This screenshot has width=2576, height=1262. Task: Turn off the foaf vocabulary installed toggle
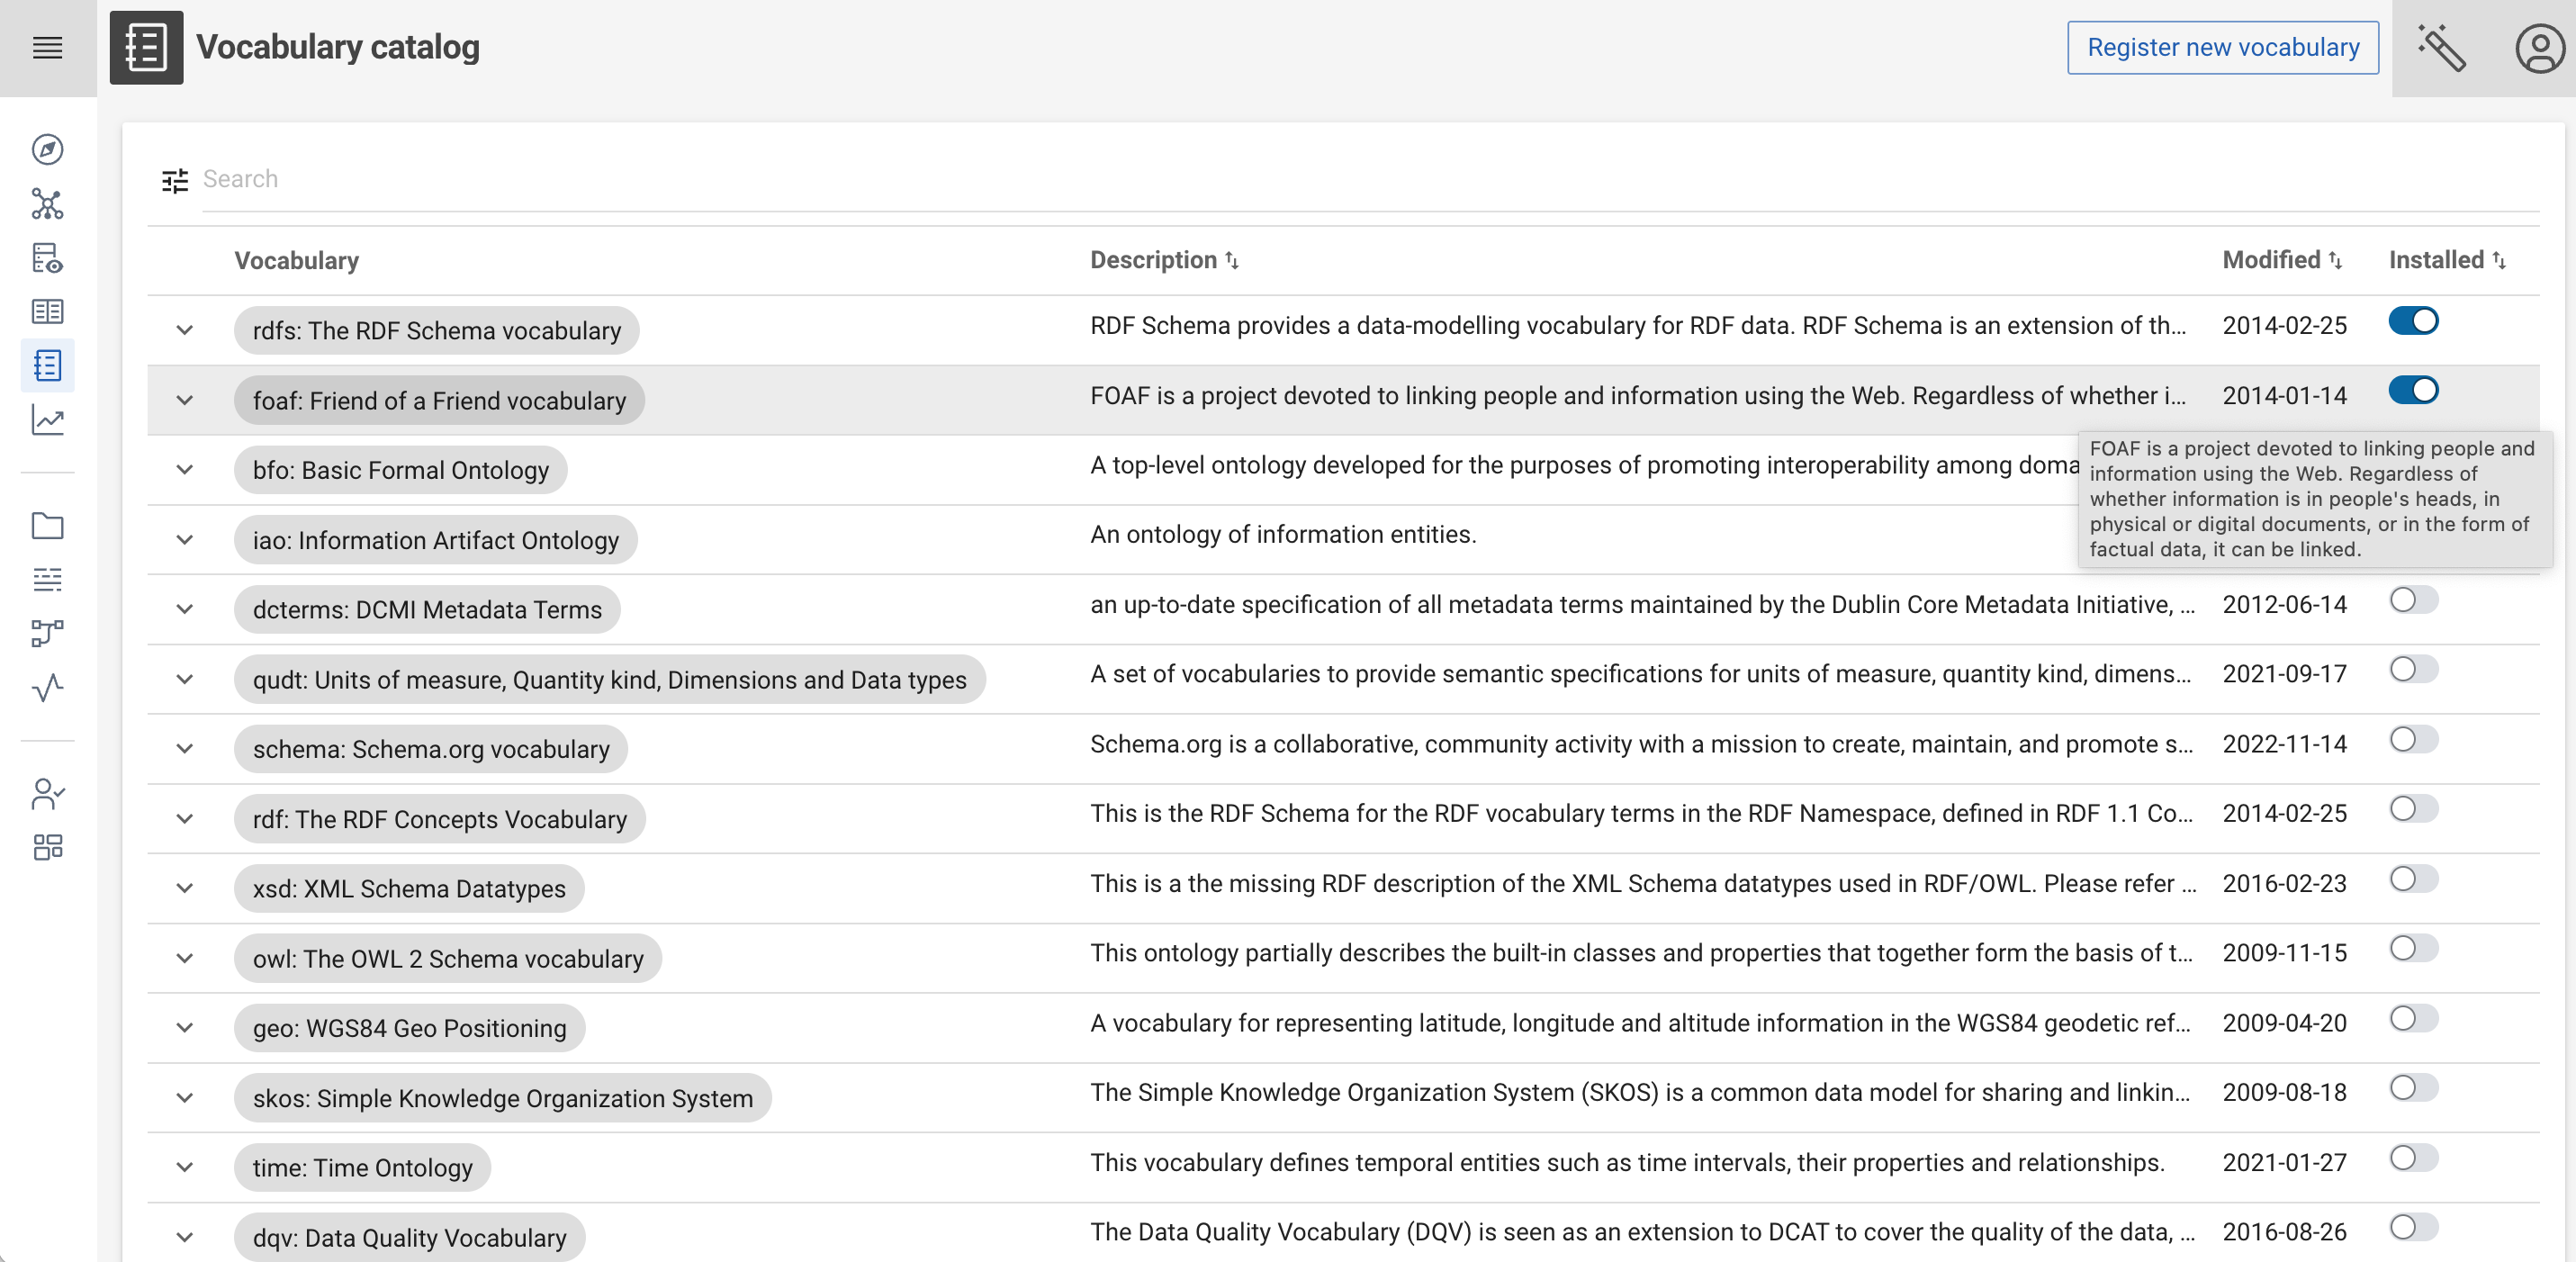tap(2413, 391)
